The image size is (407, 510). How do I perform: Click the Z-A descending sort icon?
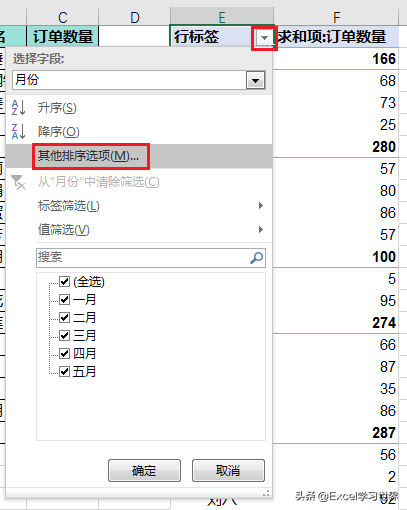tap(18, 132)
